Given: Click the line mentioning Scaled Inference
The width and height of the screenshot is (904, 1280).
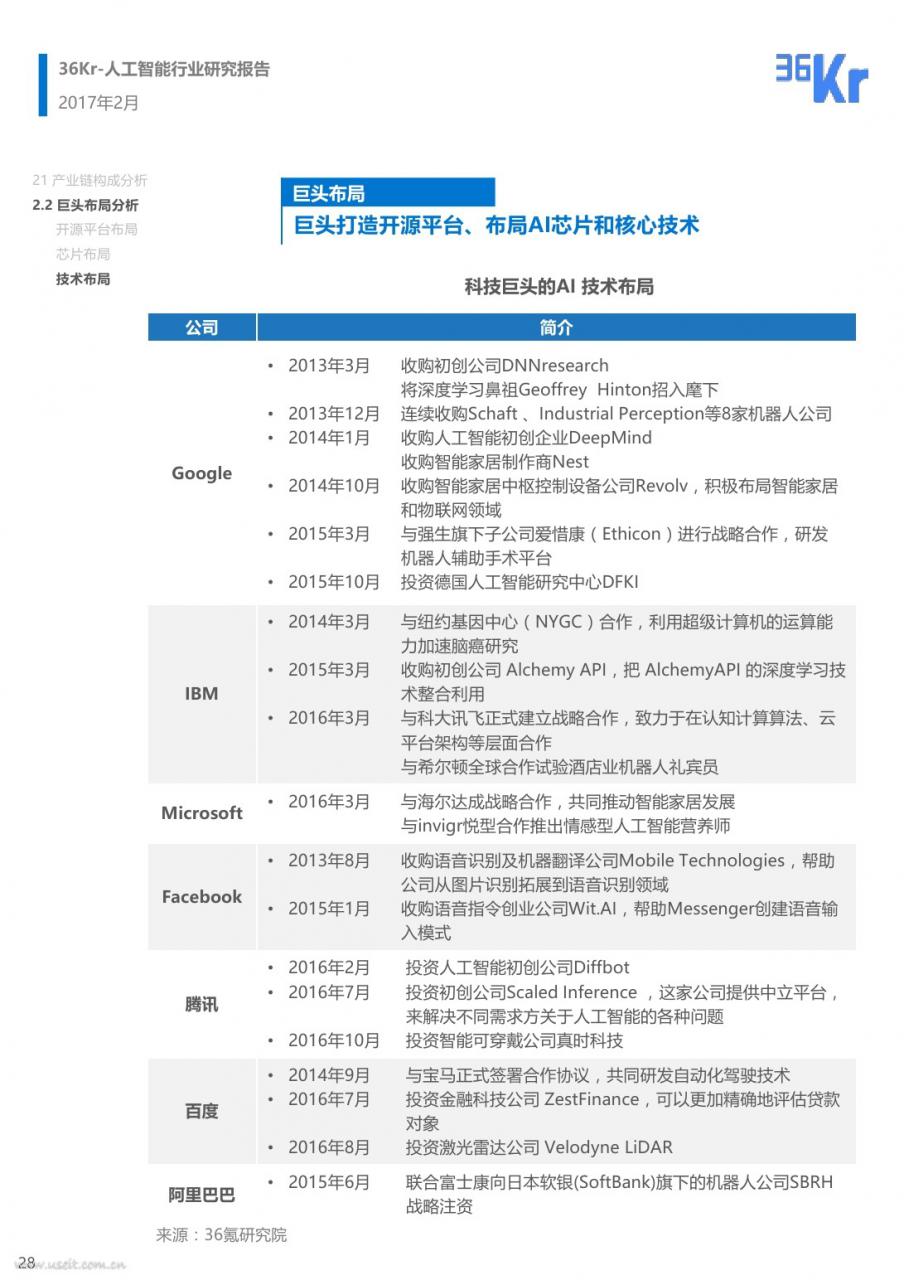Looking at the screenshot, I should click(622, 992).
